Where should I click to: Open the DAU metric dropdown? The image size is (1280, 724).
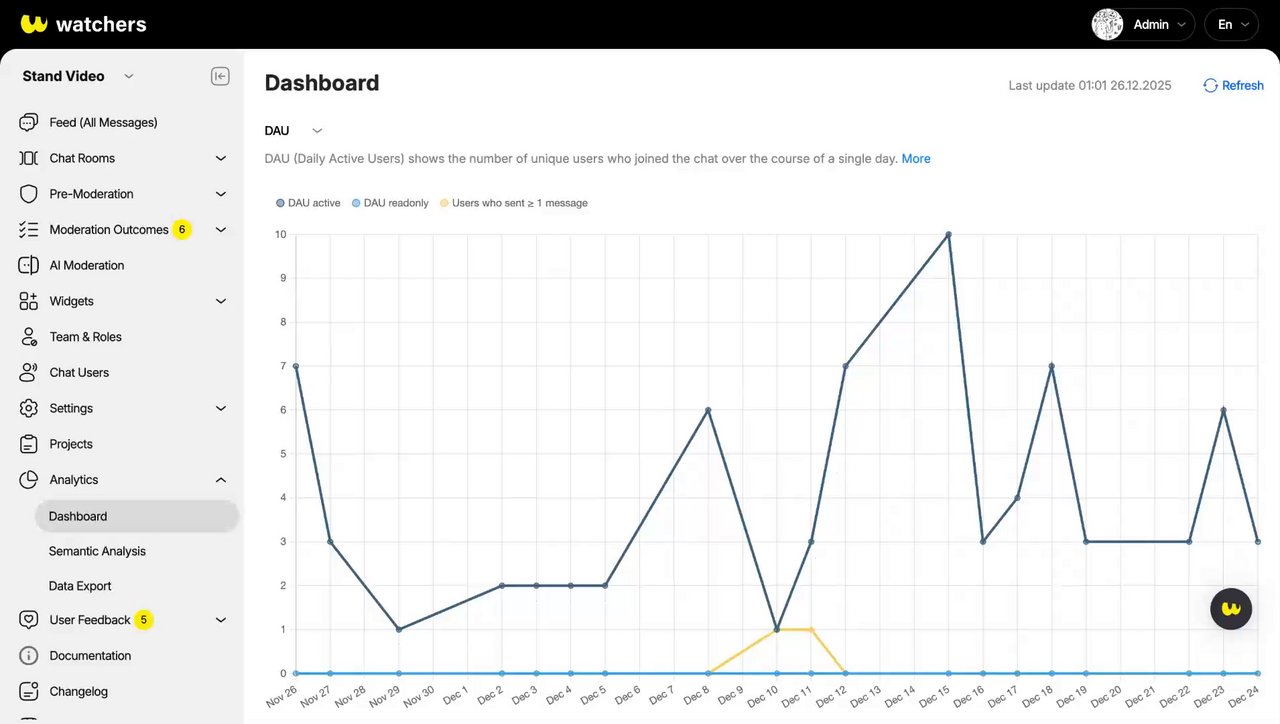[293, 131]
